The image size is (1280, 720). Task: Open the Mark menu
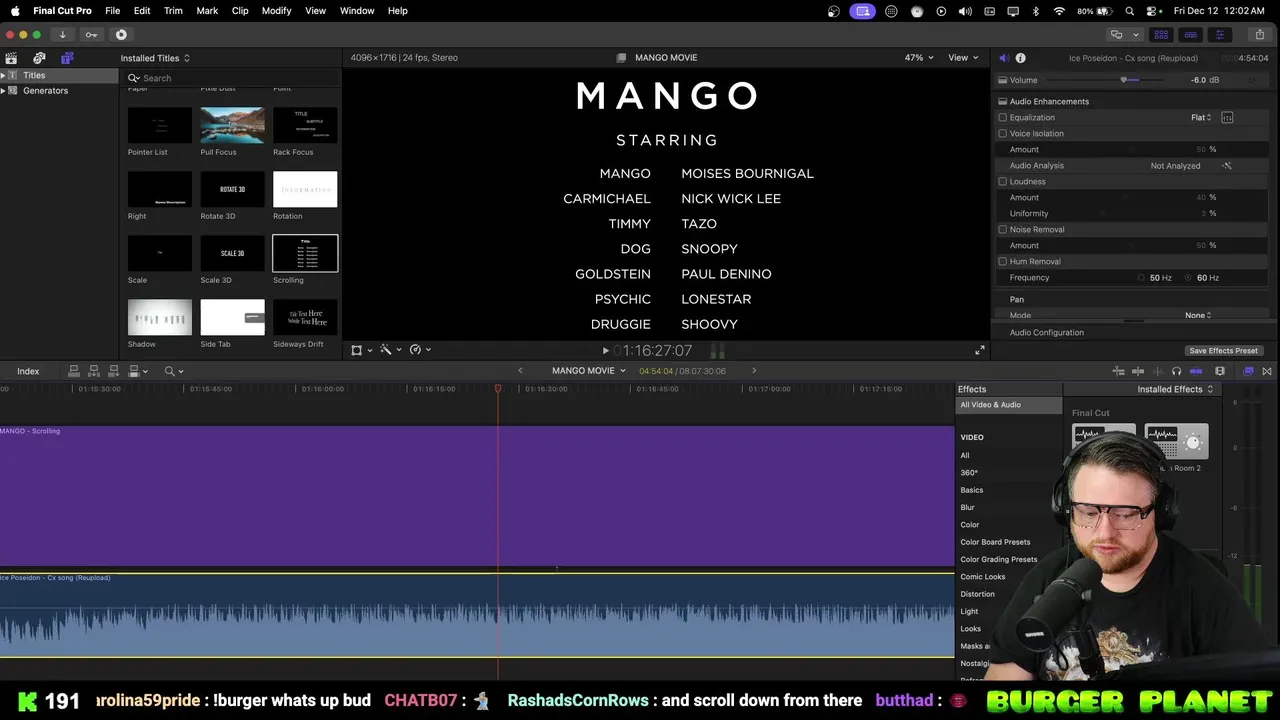[207, 11]
